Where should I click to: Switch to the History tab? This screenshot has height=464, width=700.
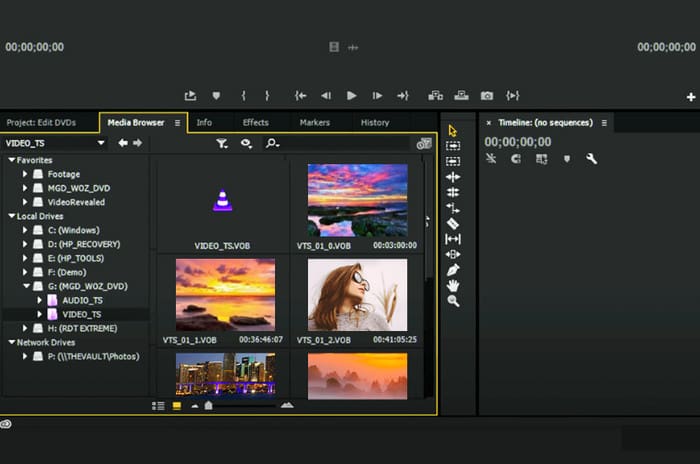click(x=375, y=122)
